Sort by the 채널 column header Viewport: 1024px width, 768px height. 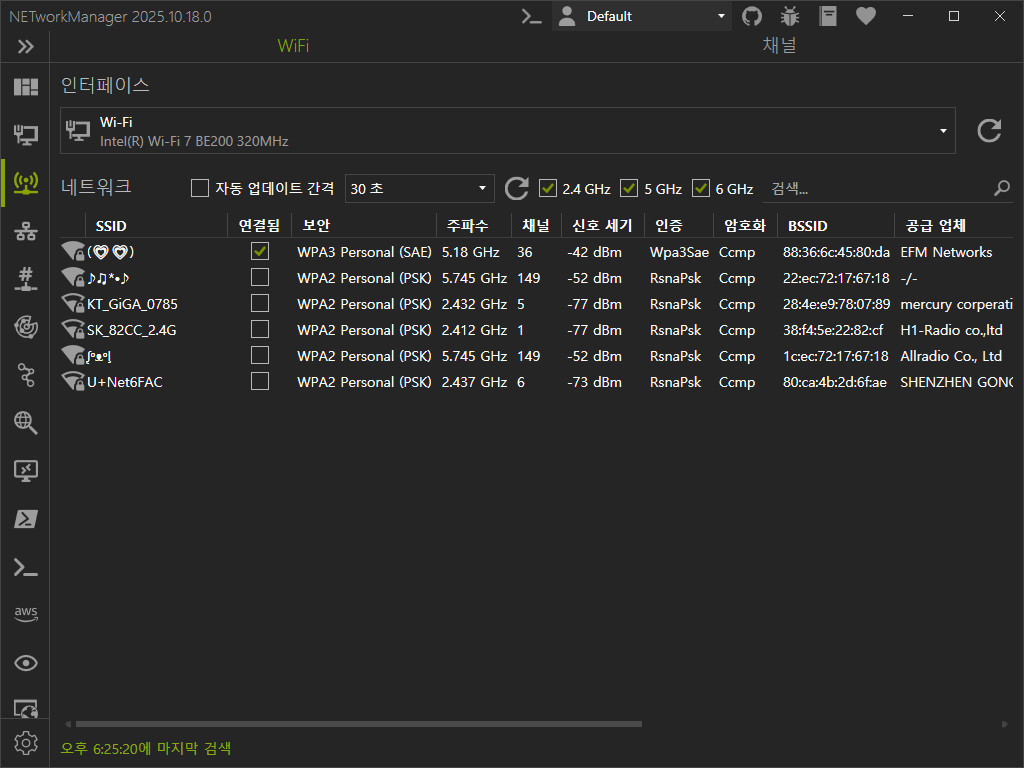pyautogui.click(x=536, y=226)
